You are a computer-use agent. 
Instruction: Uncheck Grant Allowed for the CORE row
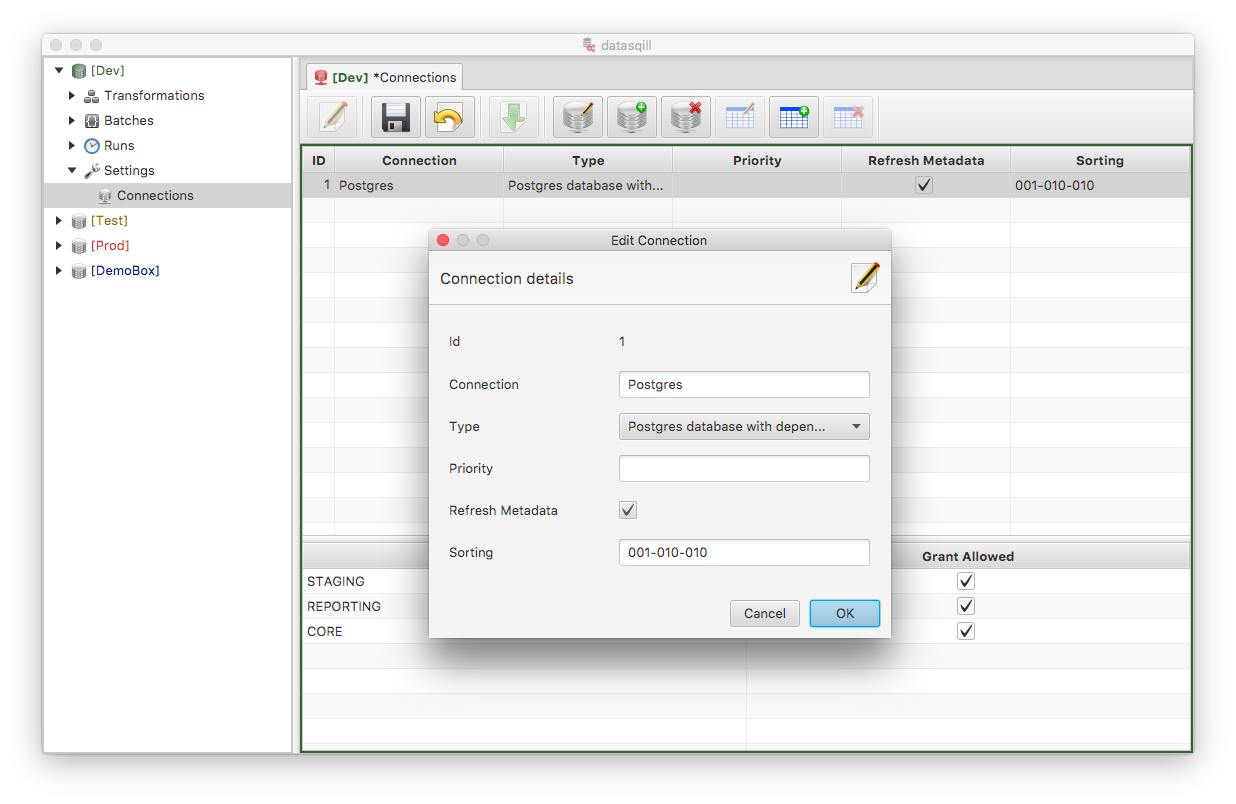click(x=966, y=631)
